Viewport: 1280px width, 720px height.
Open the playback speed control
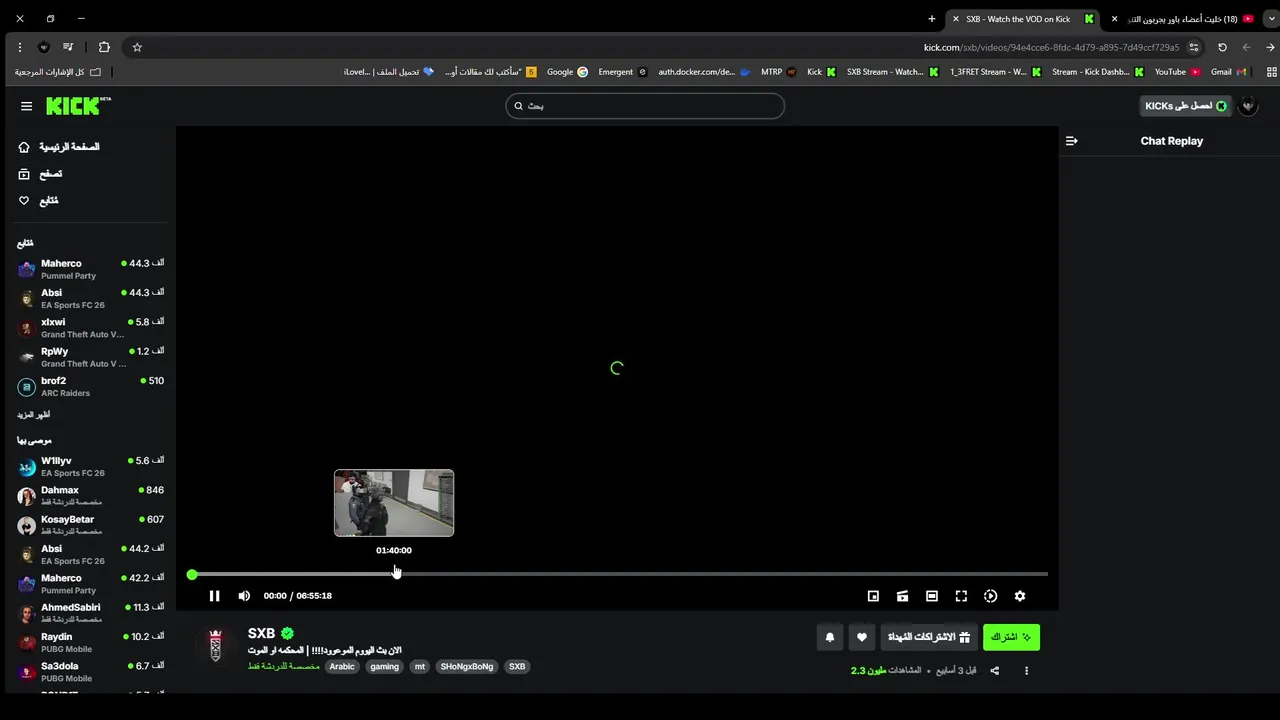click(990, 596)
